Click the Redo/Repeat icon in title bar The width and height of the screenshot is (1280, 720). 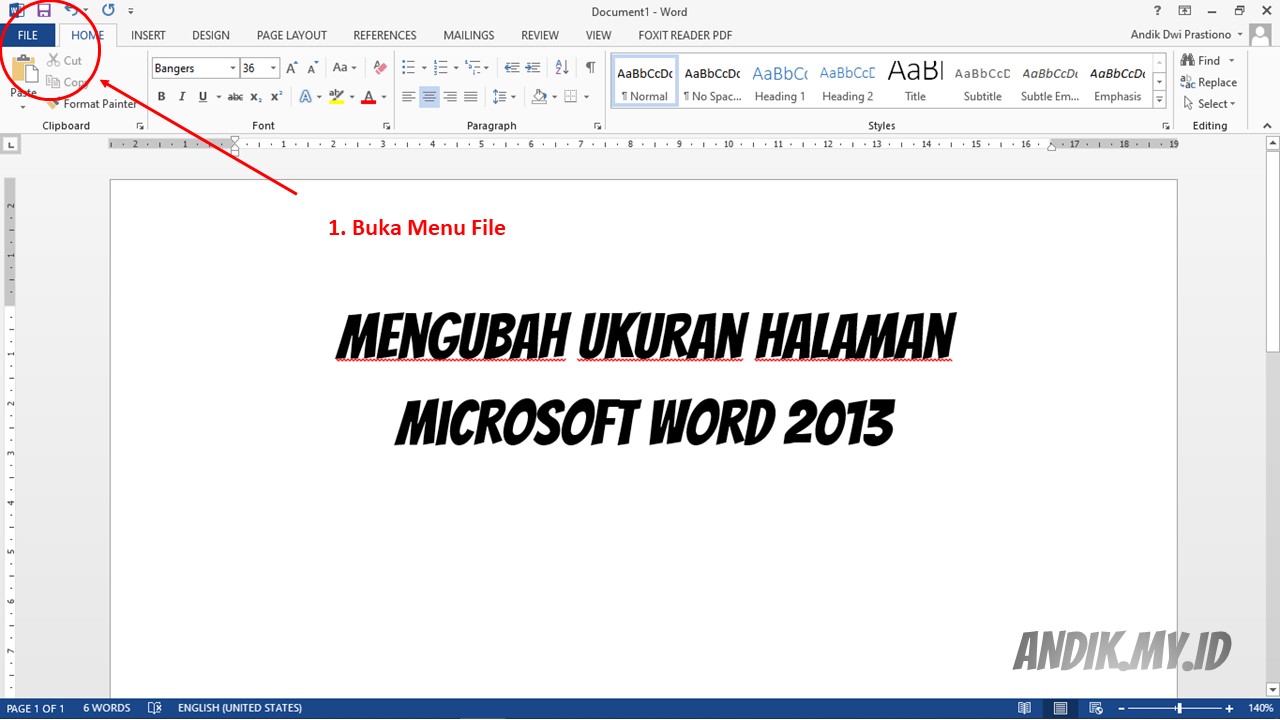tap(108, 10)
